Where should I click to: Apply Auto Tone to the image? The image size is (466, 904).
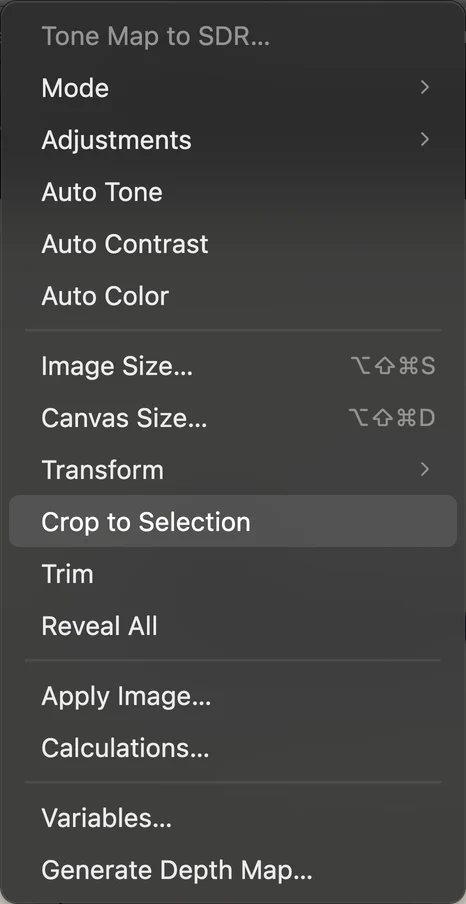(233, 192)
